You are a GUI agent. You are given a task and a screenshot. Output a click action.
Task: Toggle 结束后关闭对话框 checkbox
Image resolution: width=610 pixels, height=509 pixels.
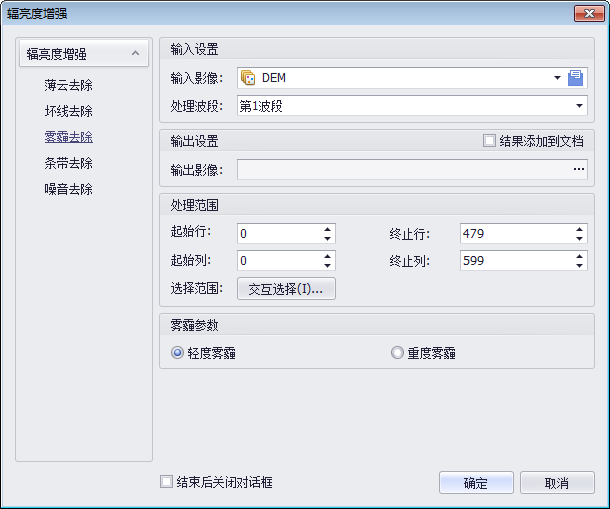coord(167,482)
